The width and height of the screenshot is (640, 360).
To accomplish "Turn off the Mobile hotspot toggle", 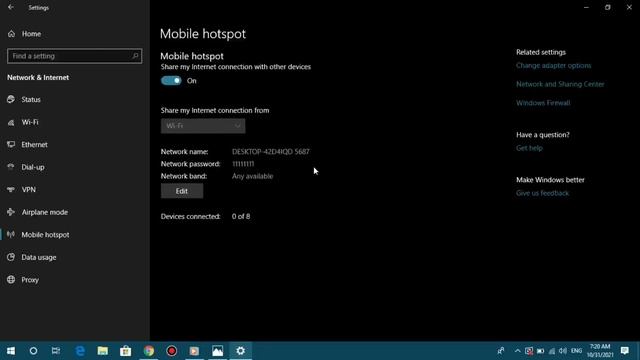I will point(171,80).
